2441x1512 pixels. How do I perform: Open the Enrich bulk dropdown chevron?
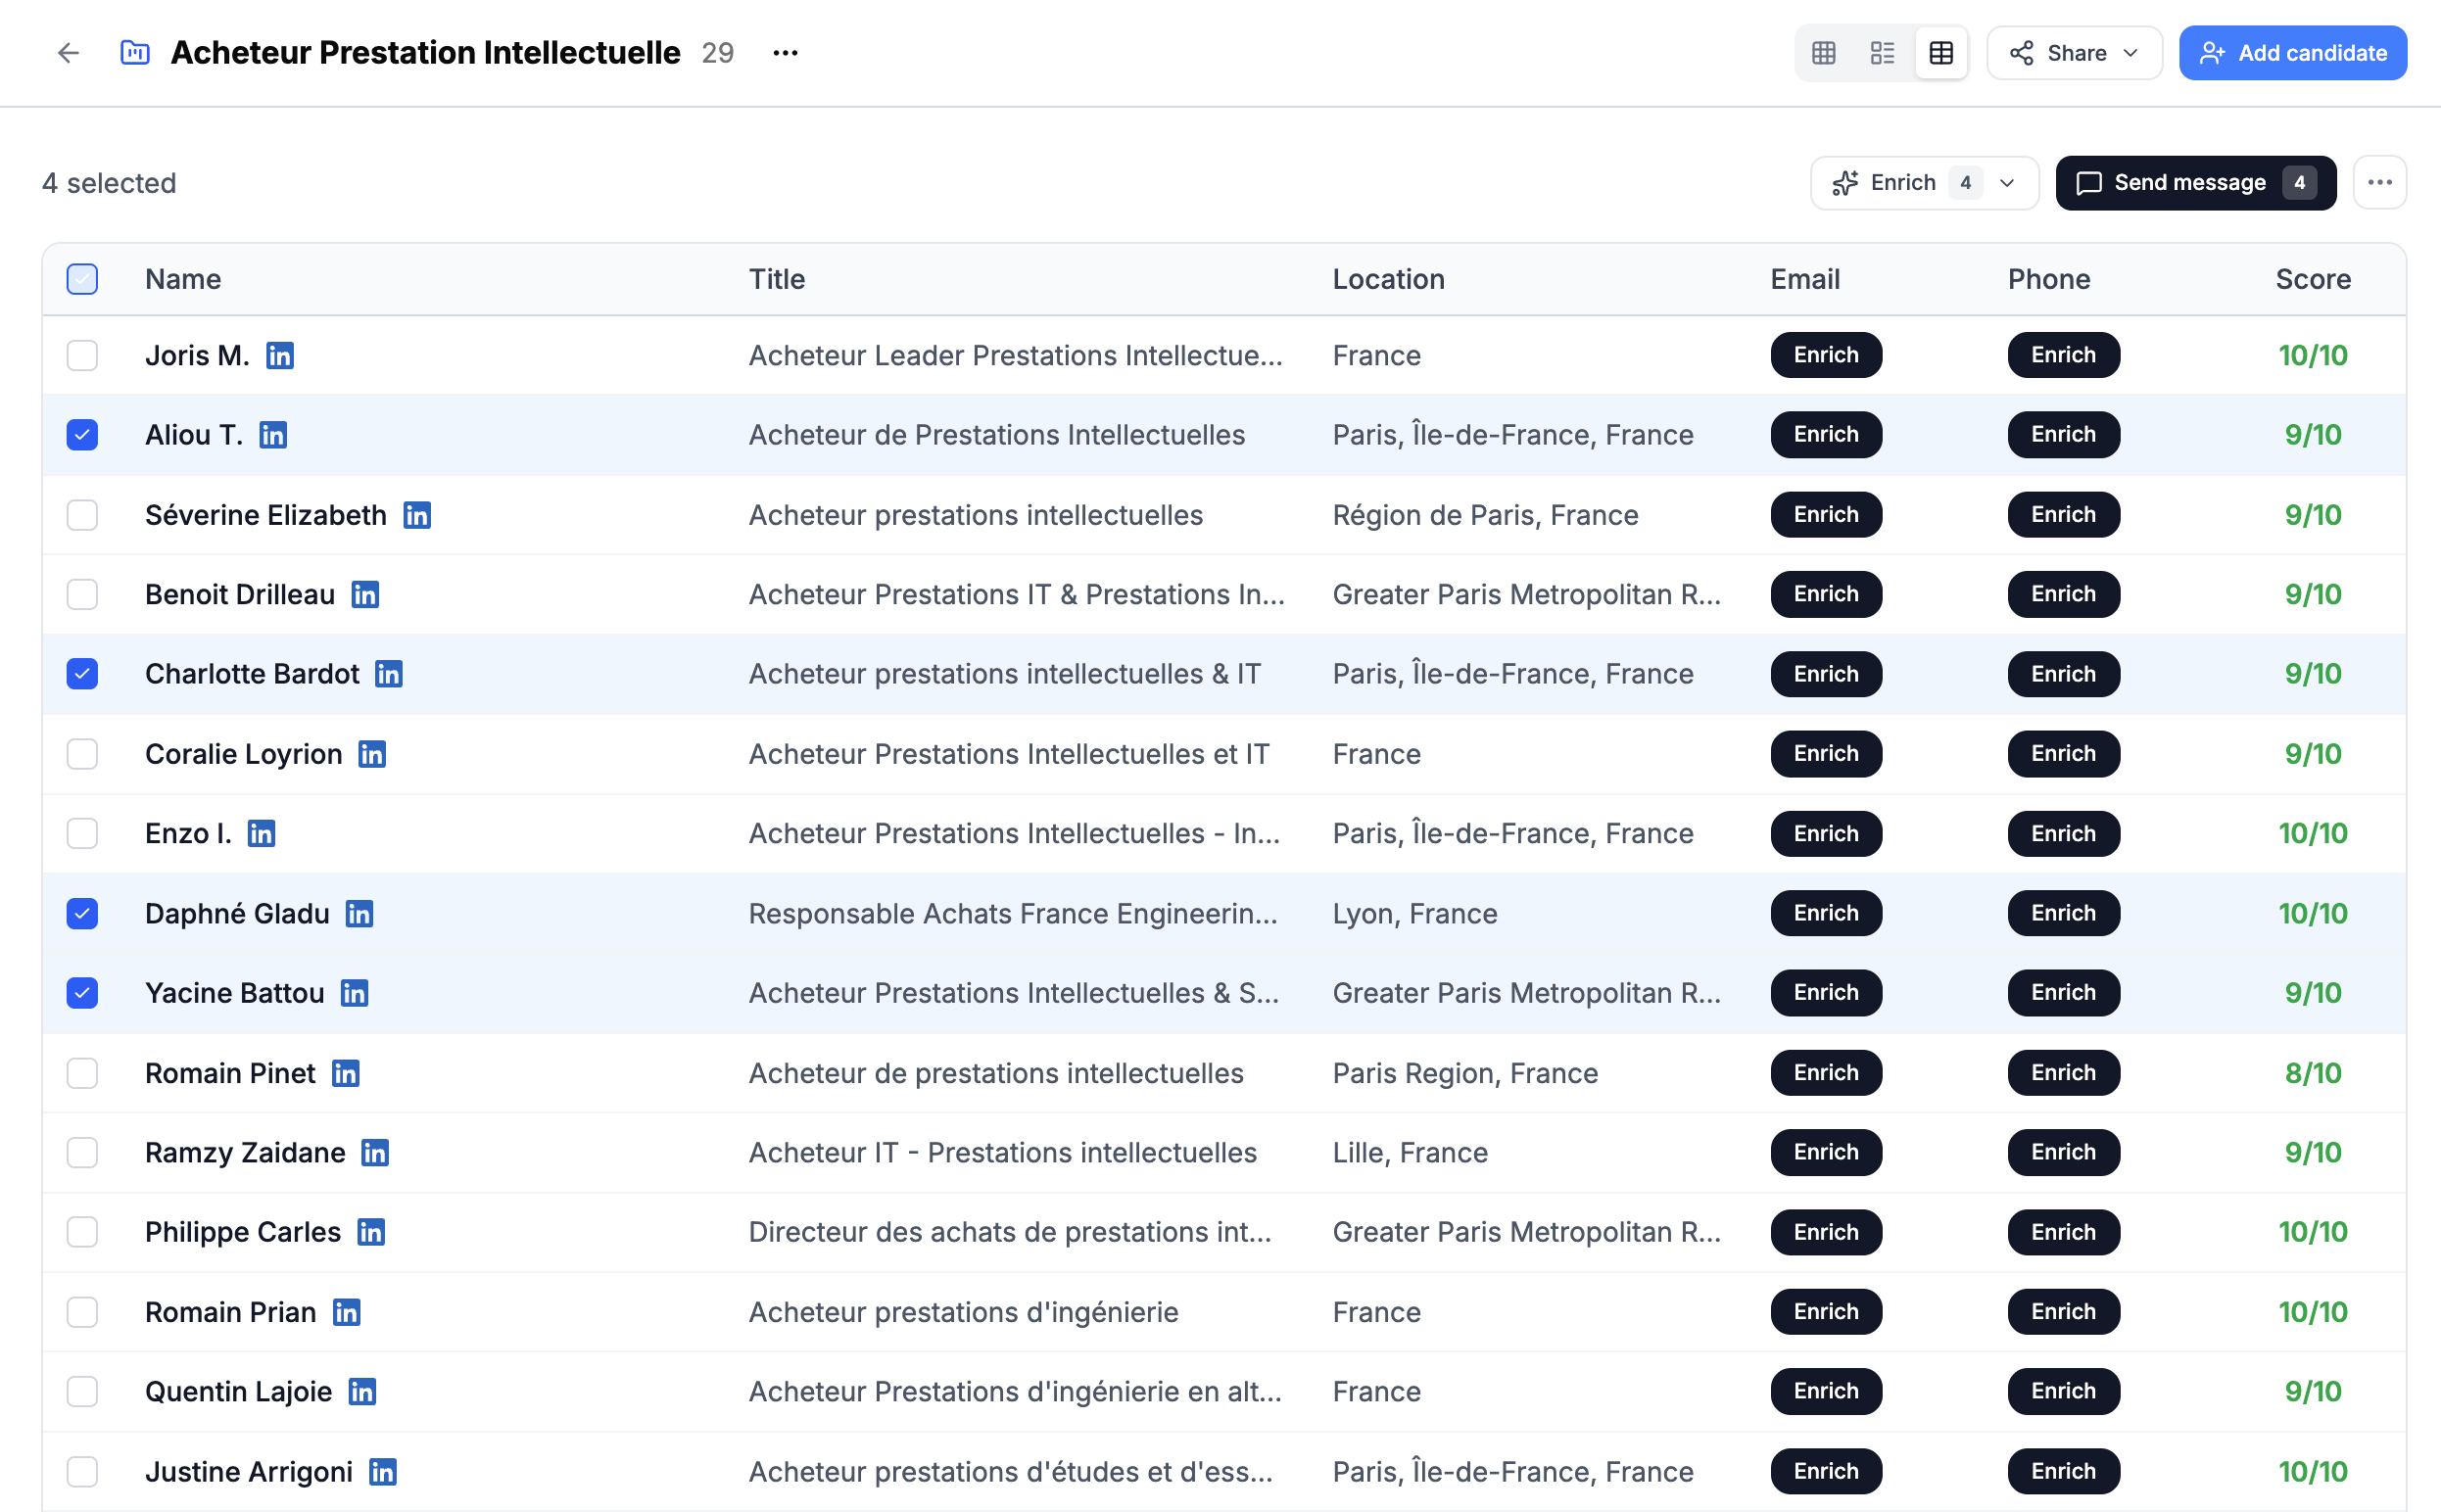(2006, 183)
